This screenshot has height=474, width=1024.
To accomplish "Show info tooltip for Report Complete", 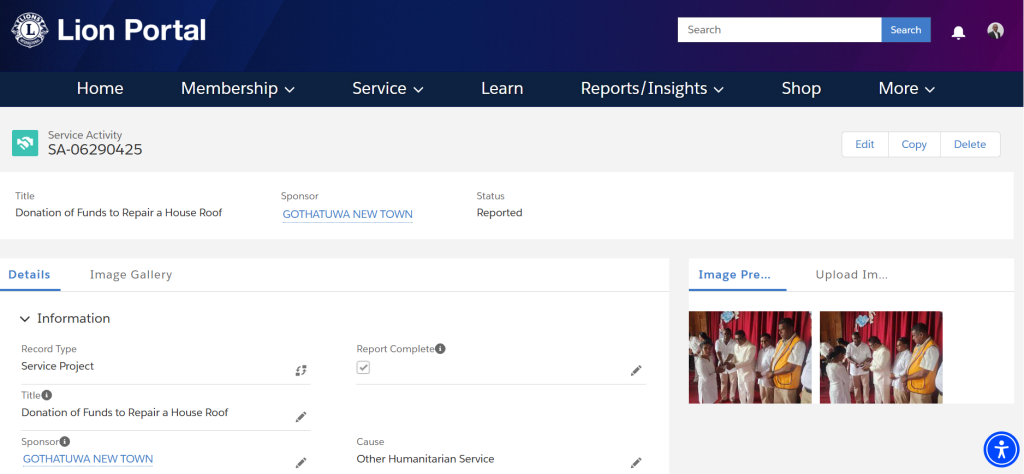I will click(441, 349).
